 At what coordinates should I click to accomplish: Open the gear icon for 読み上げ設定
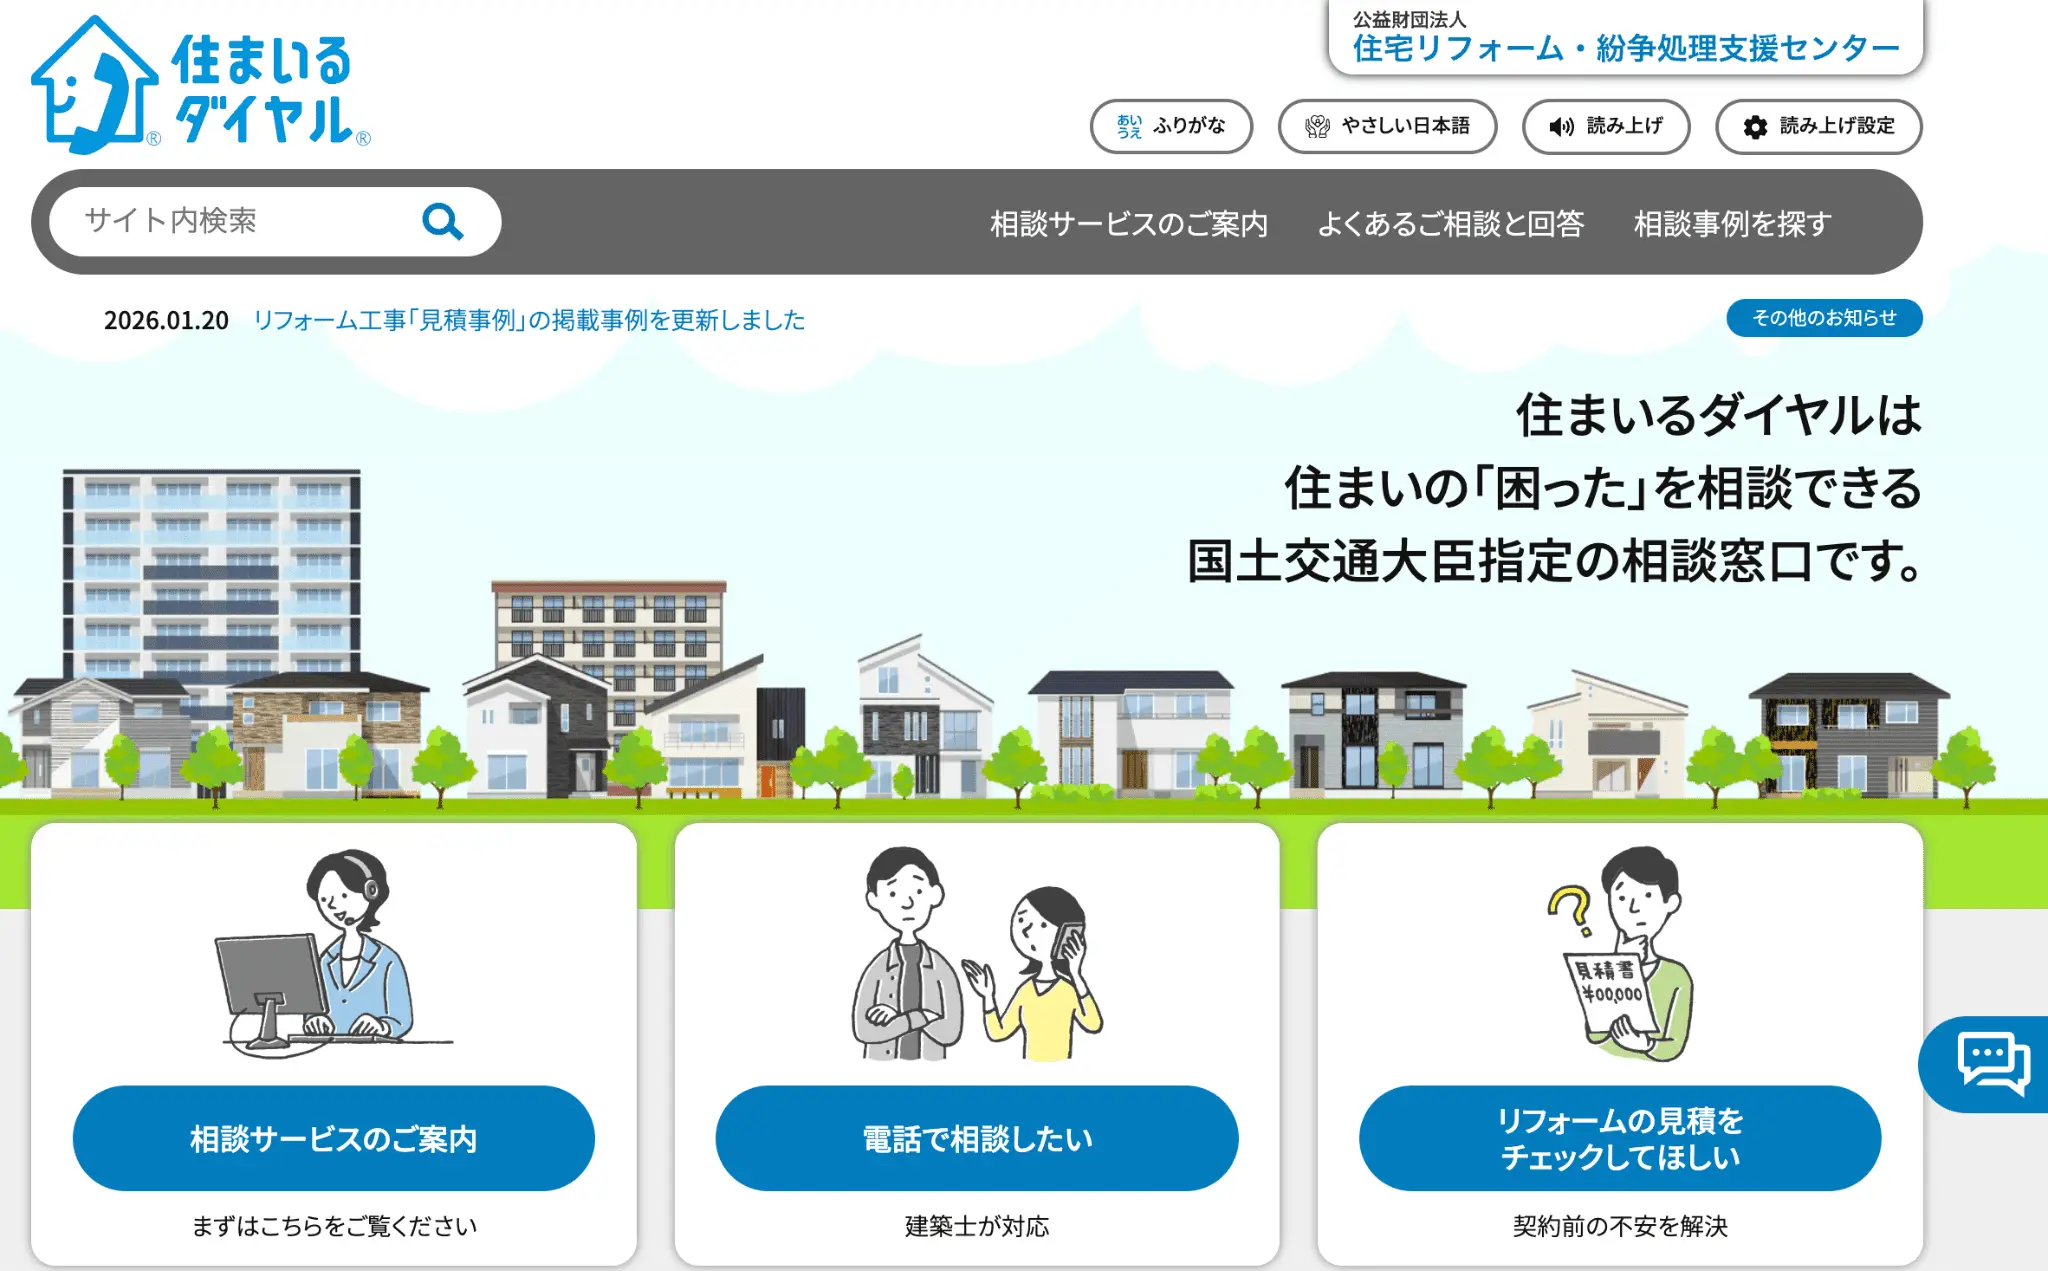(1755, 126)
